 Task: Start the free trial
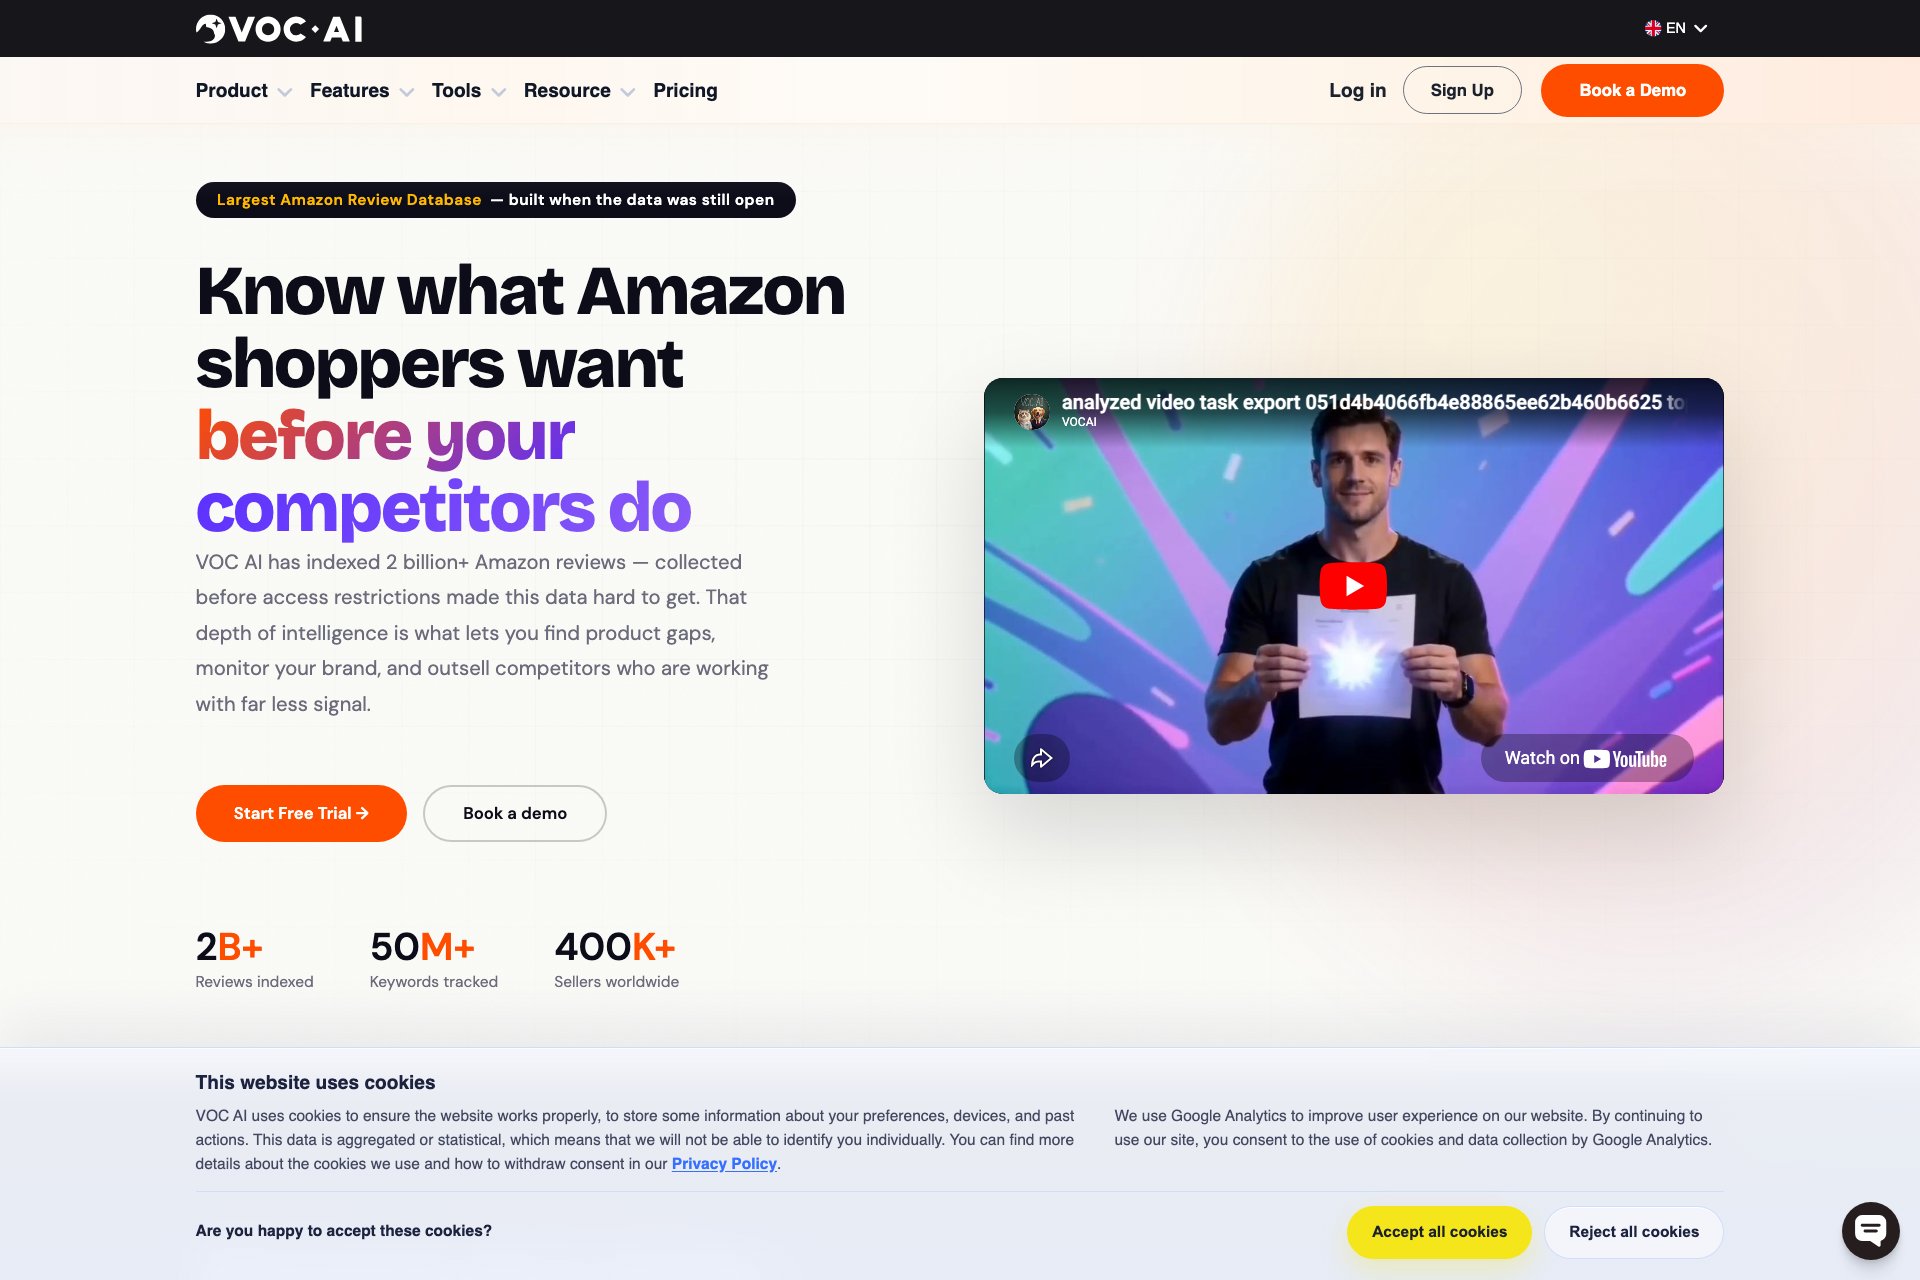point(301,813)
